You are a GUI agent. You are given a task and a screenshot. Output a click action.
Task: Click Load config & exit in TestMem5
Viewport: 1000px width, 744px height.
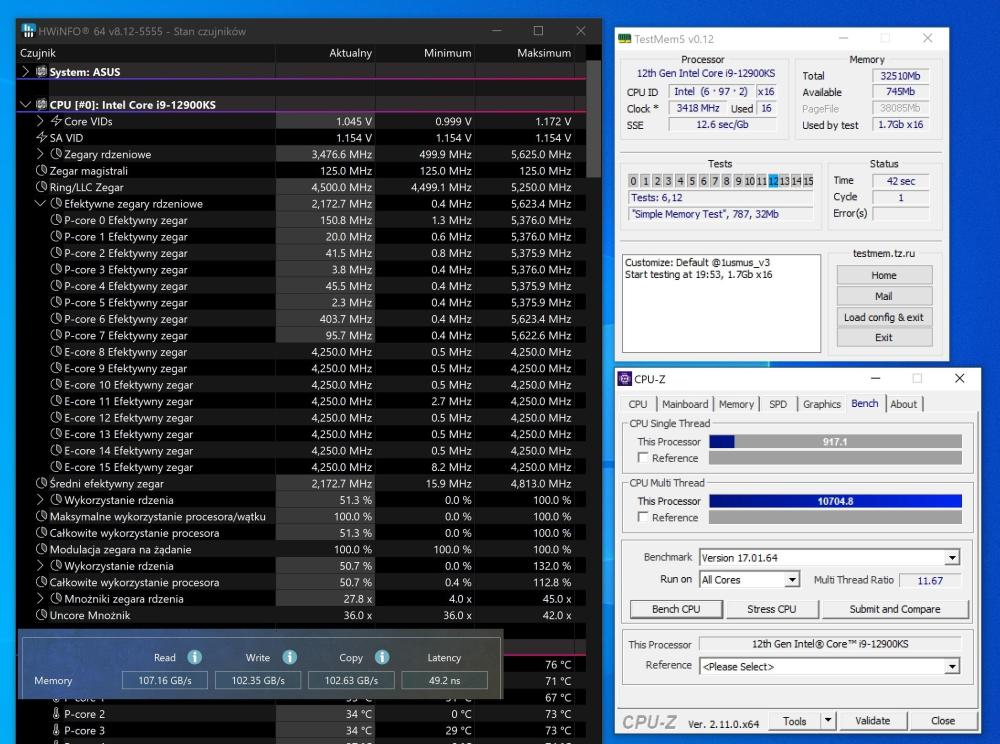pos(883,317)
